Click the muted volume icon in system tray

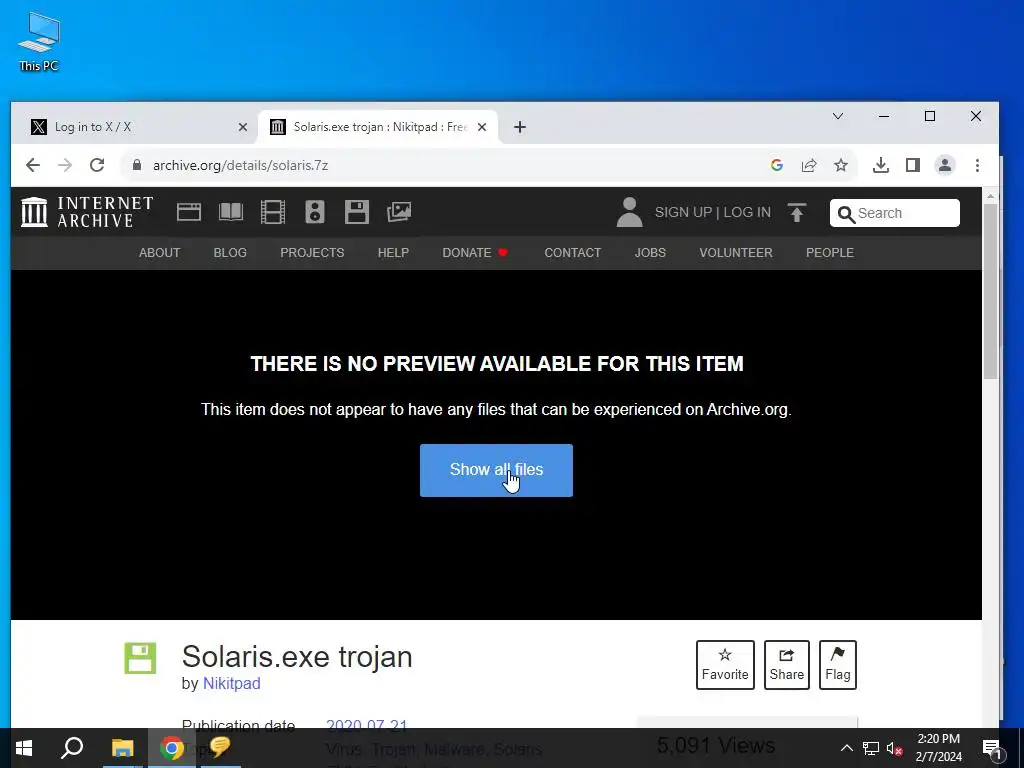click(895, 748)
